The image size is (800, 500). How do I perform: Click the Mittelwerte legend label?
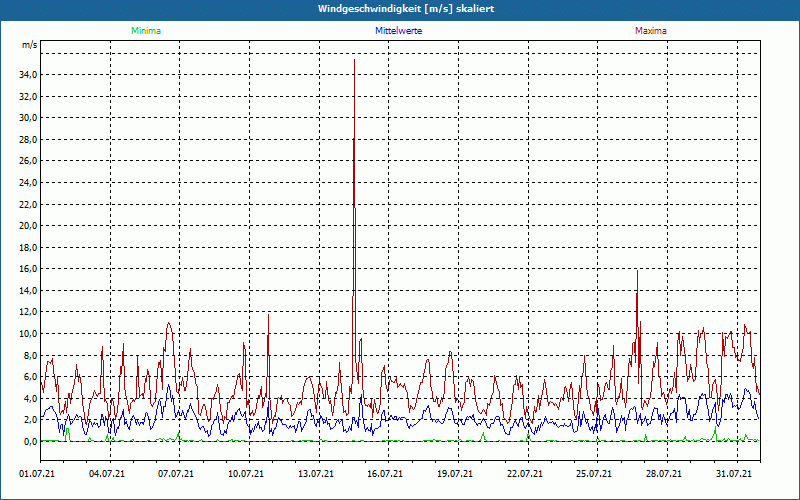[x=398, y=31]
